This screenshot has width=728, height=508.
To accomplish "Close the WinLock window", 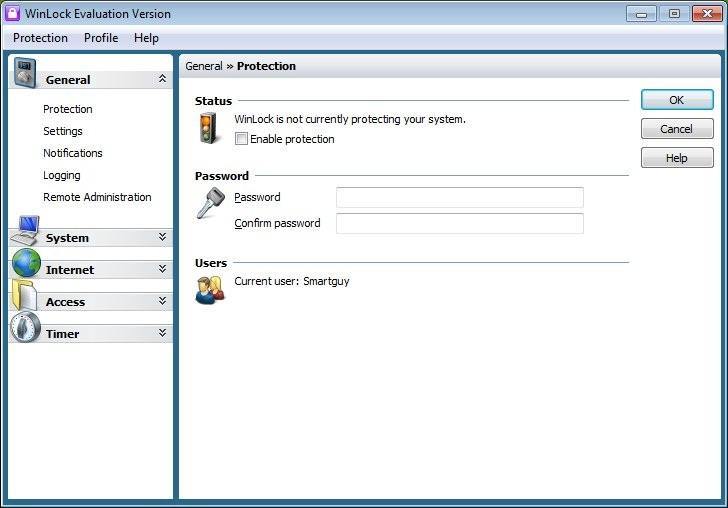I will (707, 14).
